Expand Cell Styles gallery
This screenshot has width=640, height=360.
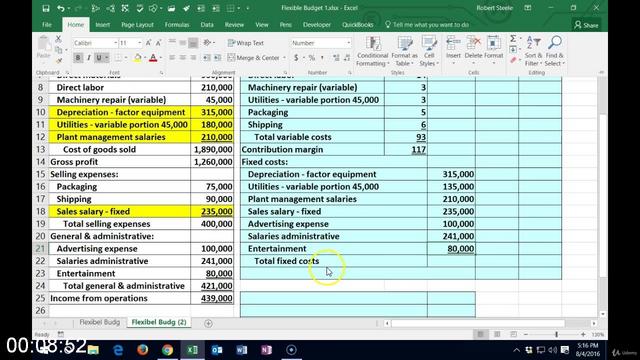coord(429,51)
